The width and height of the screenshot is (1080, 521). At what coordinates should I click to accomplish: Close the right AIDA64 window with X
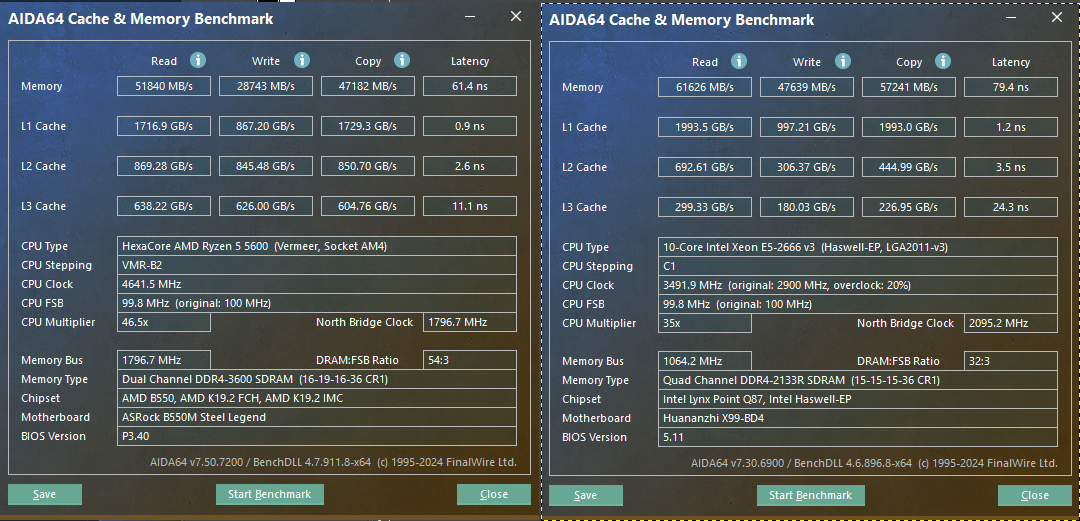1057,17
